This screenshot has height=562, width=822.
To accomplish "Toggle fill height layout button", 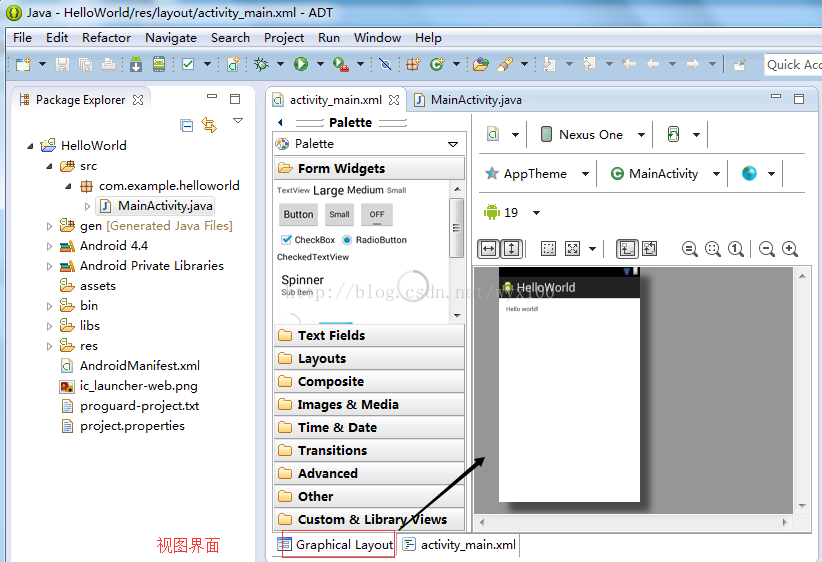I will point(511,248).
